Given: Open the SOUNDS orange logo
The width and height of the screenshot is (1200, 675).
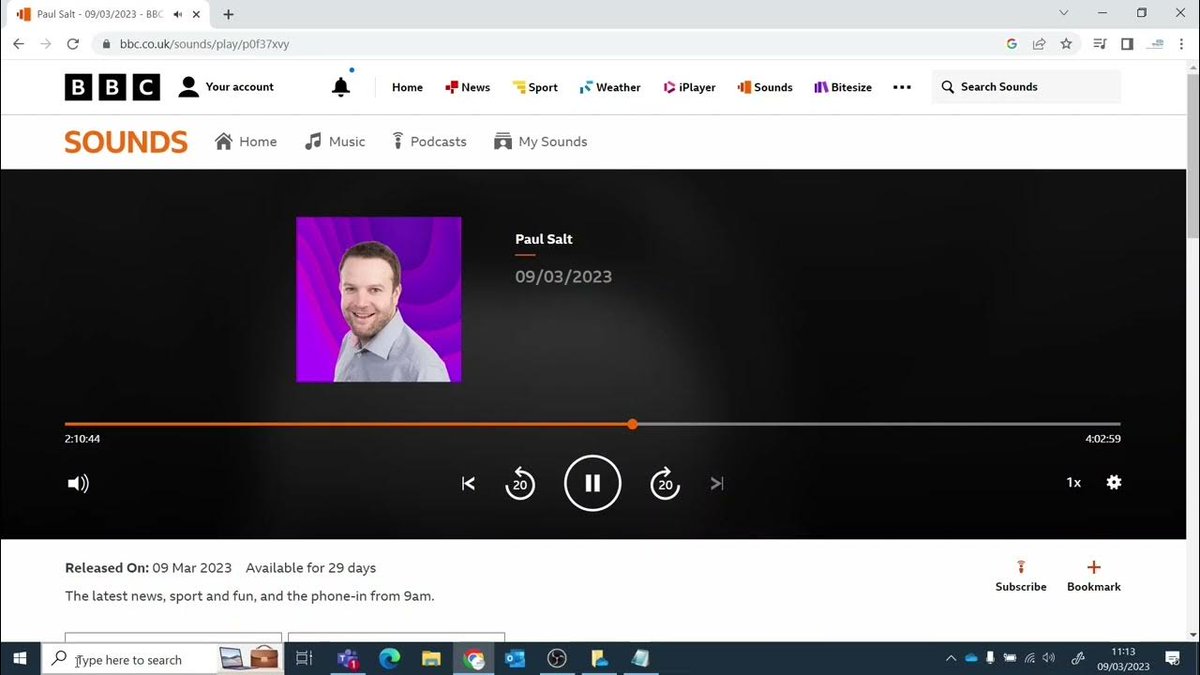Looking at the screenshot, I should click(x=126, y=142).
